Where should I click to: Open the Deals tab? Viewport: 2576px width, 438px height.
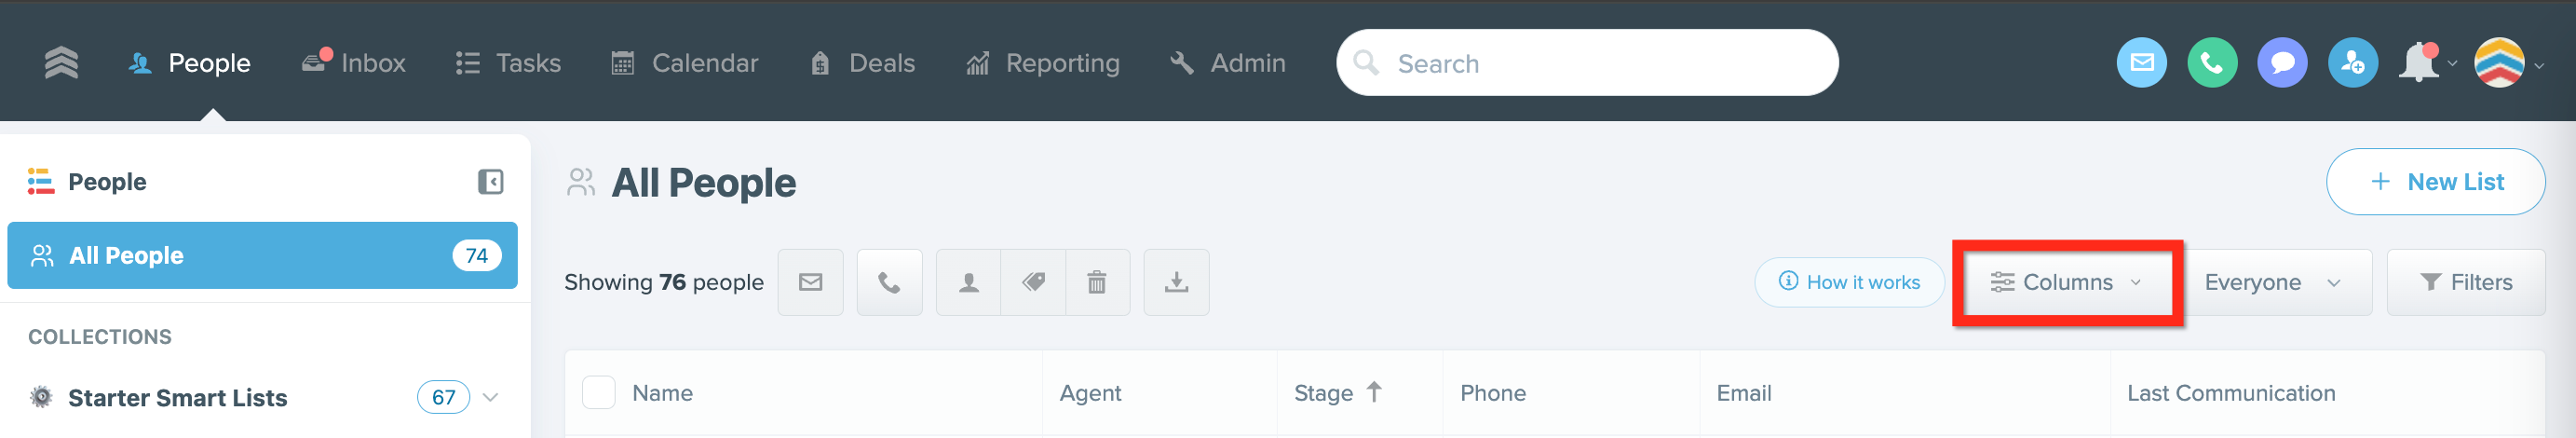coord(862,63)
